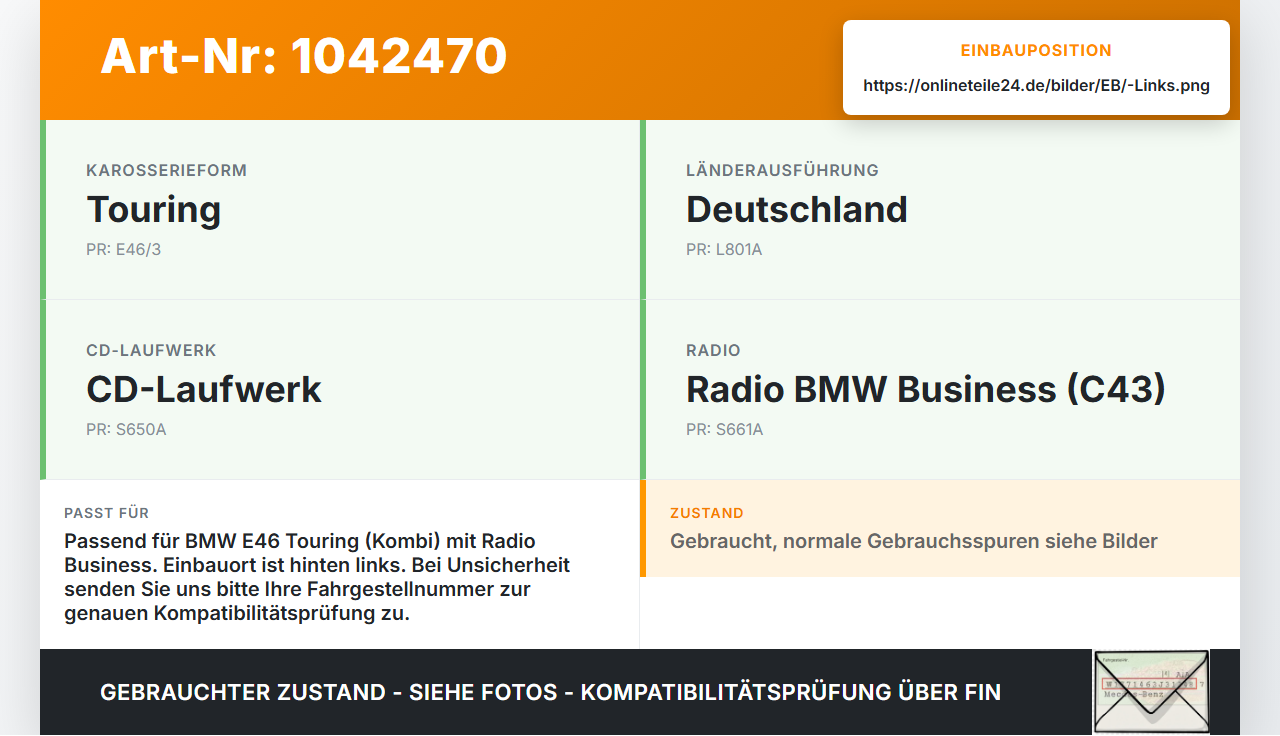Viewport: 1280px width, 736px height.
Task: Select the Art-Nr: 1042470 title
Action: tap(304, 56)
